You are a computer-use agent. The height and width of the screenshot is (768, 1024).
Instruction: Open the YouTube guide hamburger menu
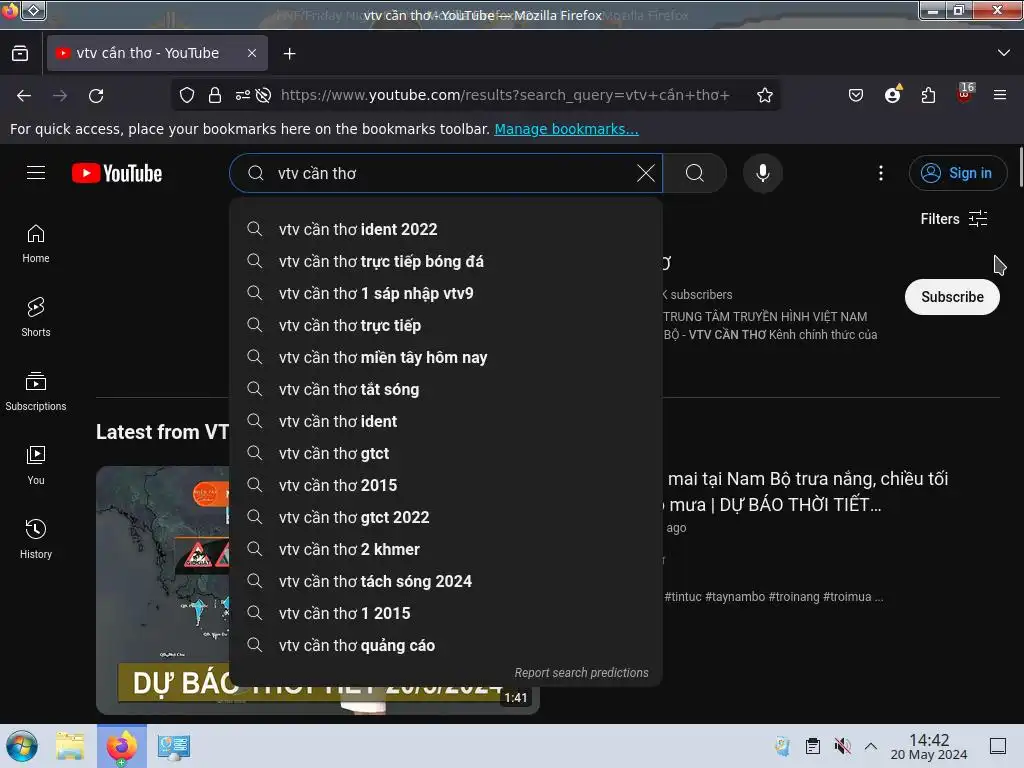pos(36,173)
